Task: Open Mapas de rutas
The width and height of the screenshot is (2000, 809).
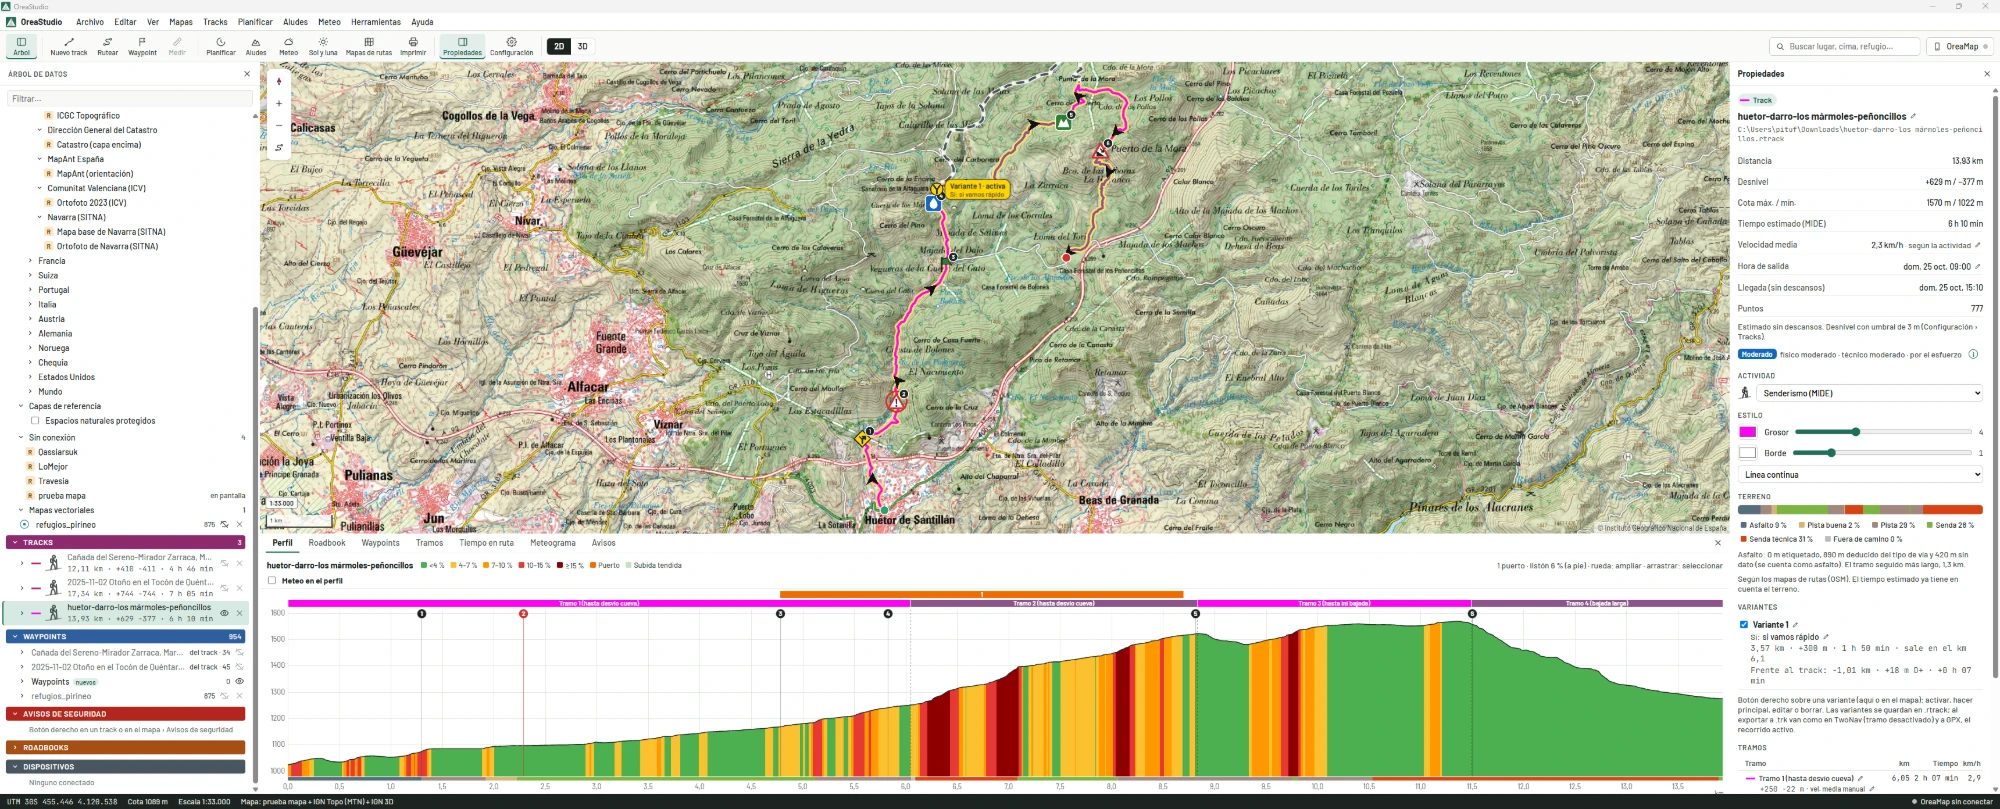Action: 369,46
